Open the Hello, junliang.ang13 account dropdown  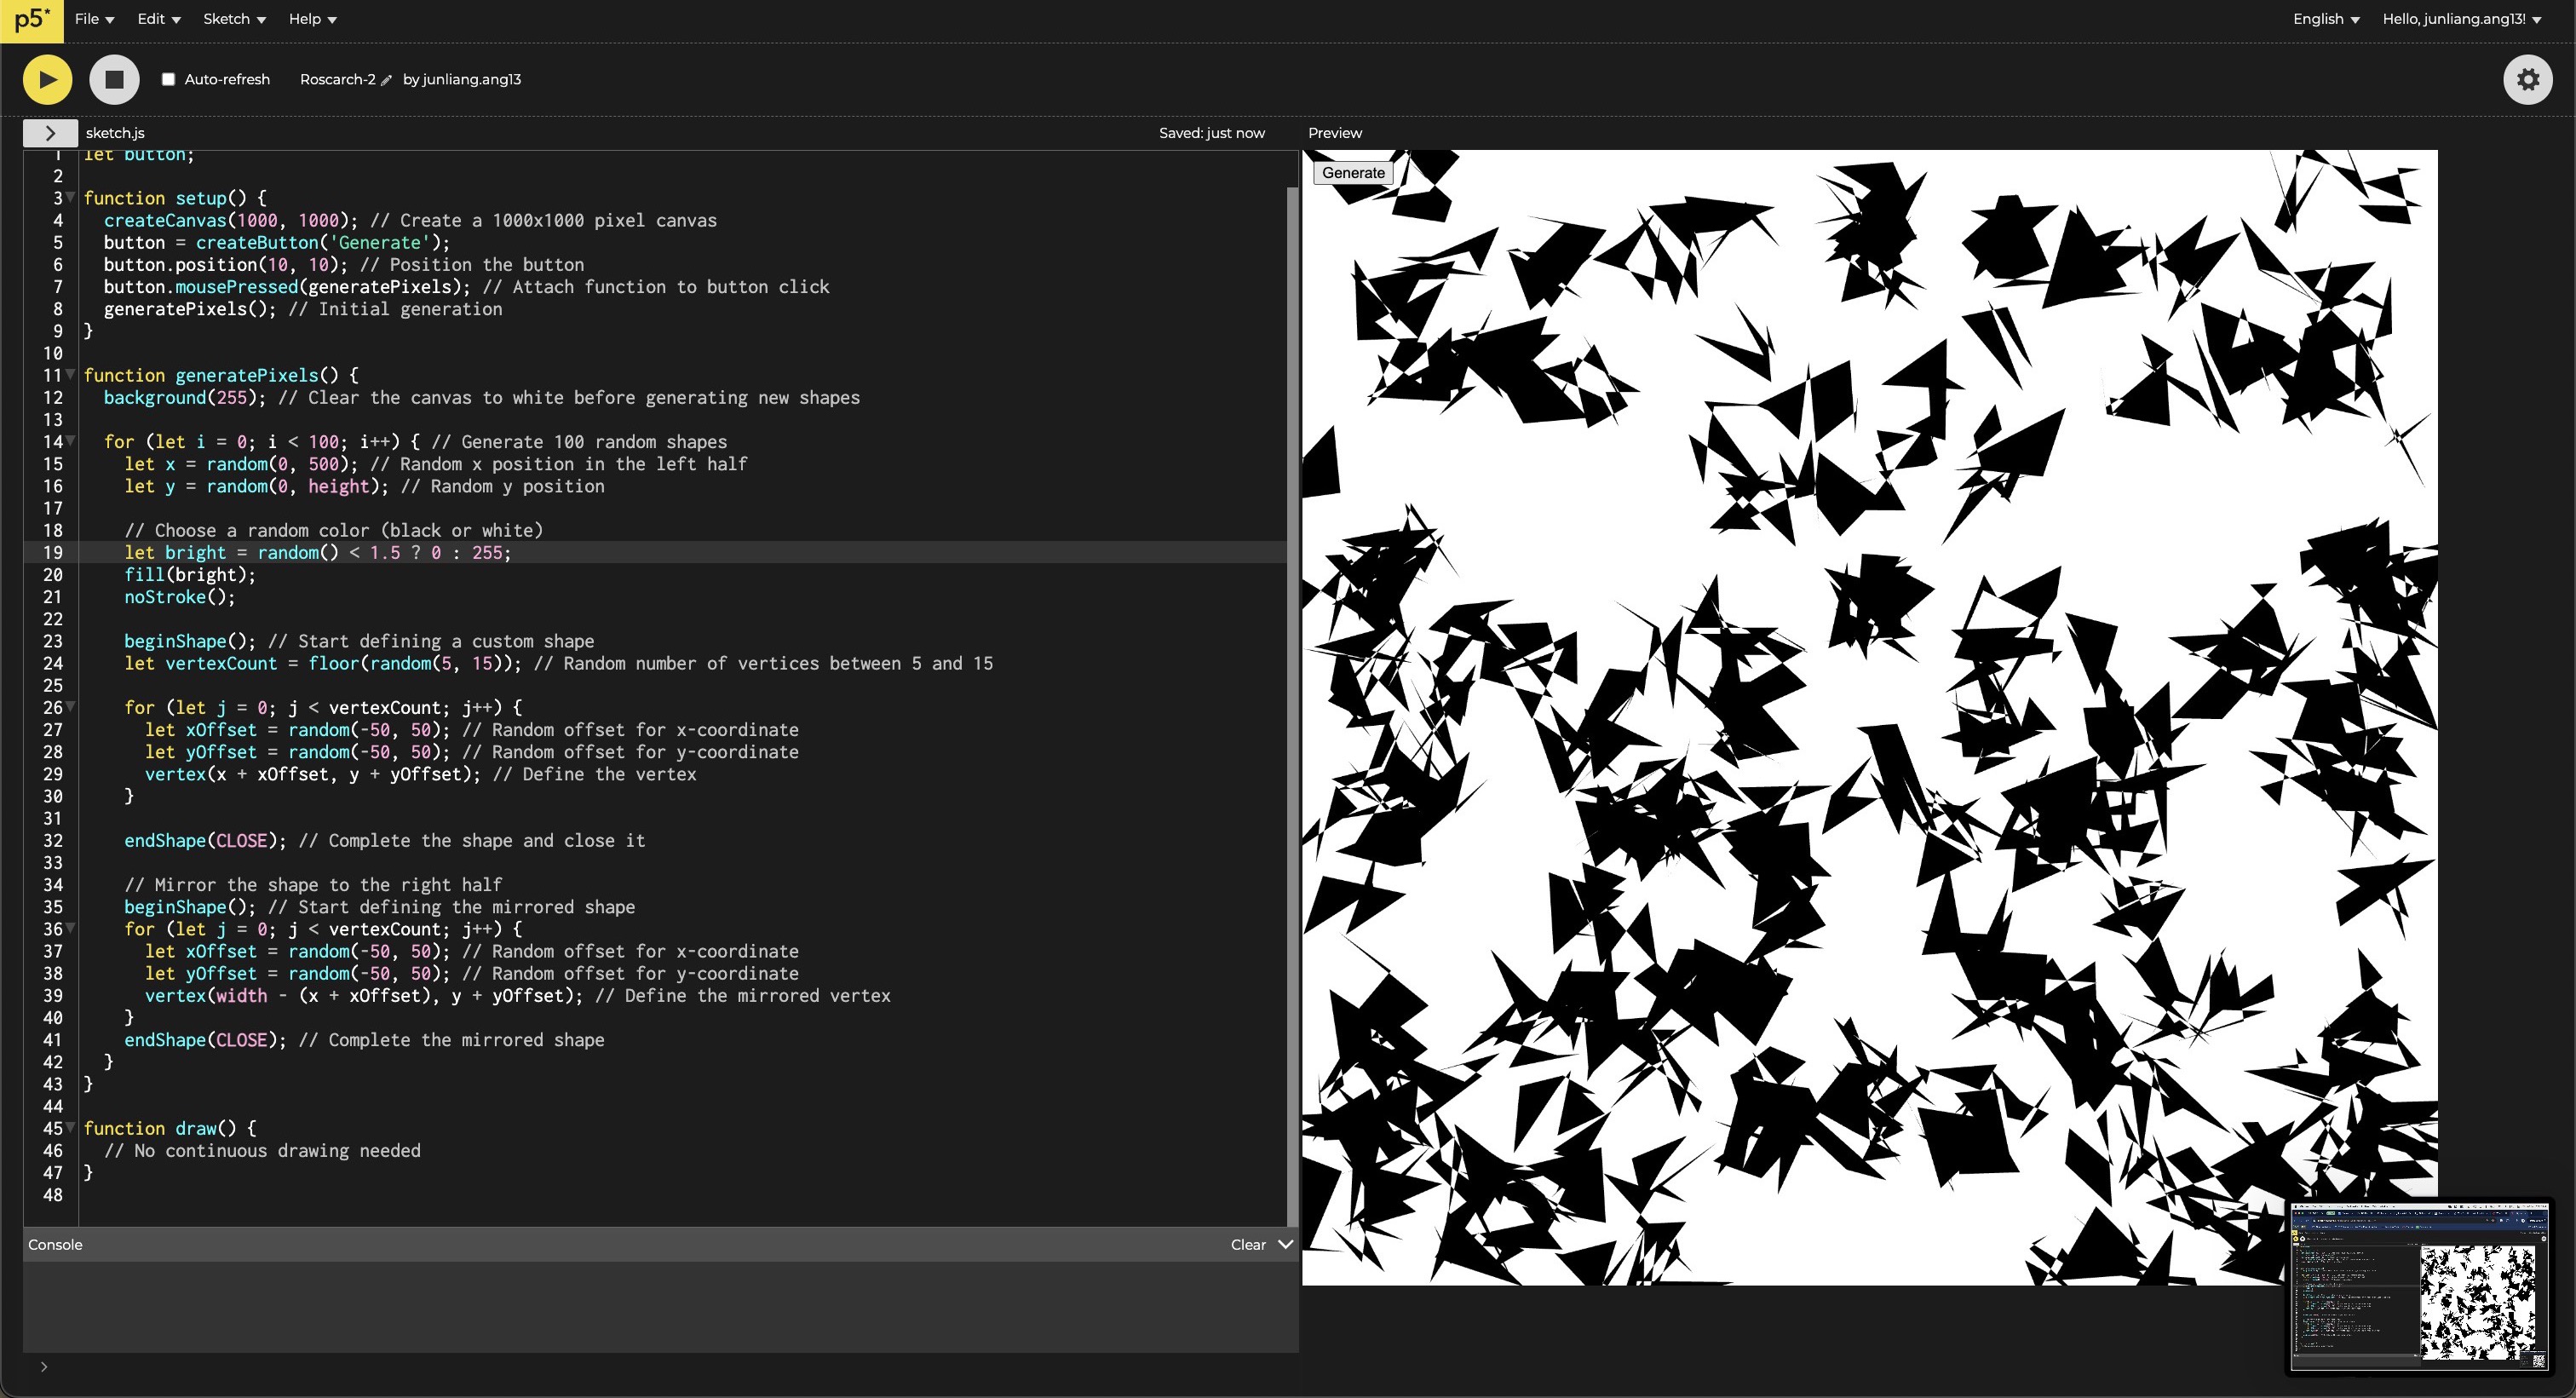click(x=2461, y=19)
